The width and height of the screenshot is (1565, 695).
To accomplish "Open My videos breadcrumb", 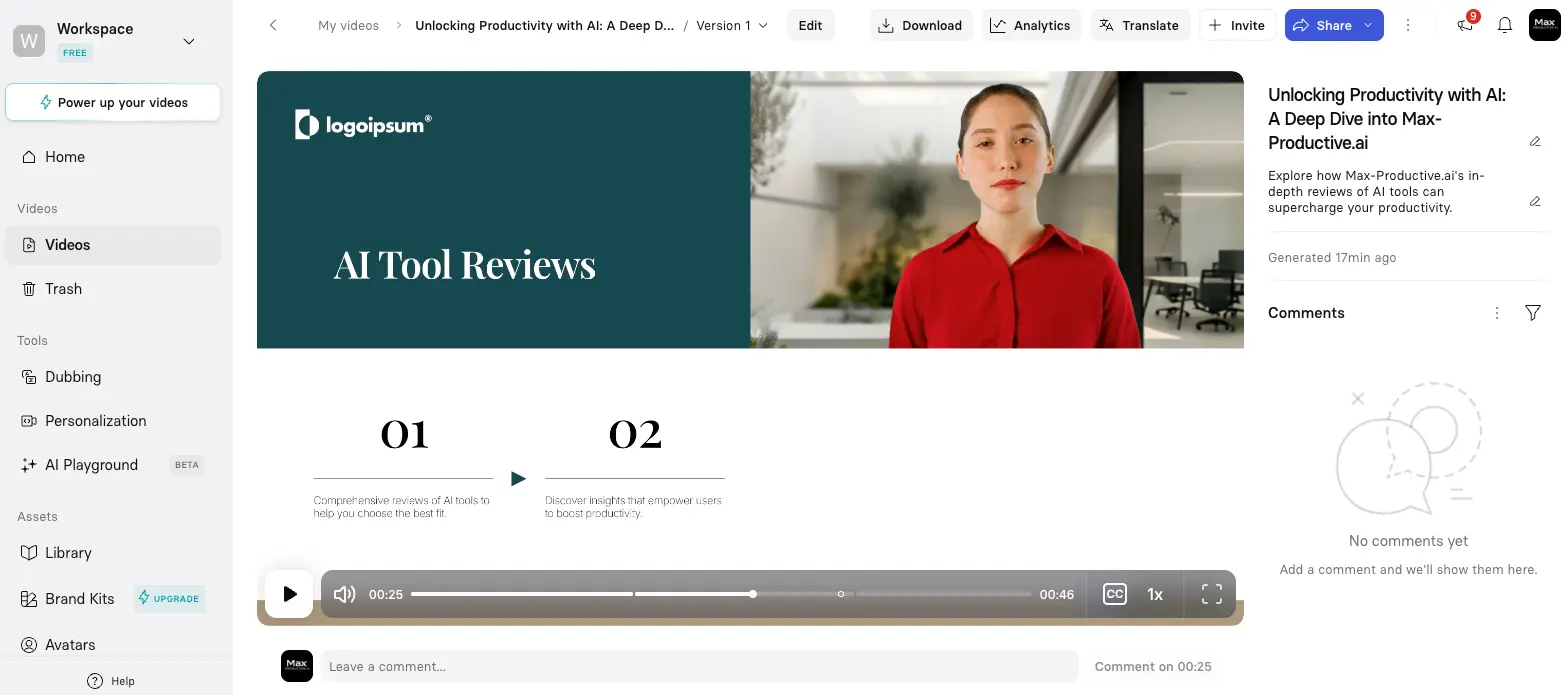I will point(348,25).
